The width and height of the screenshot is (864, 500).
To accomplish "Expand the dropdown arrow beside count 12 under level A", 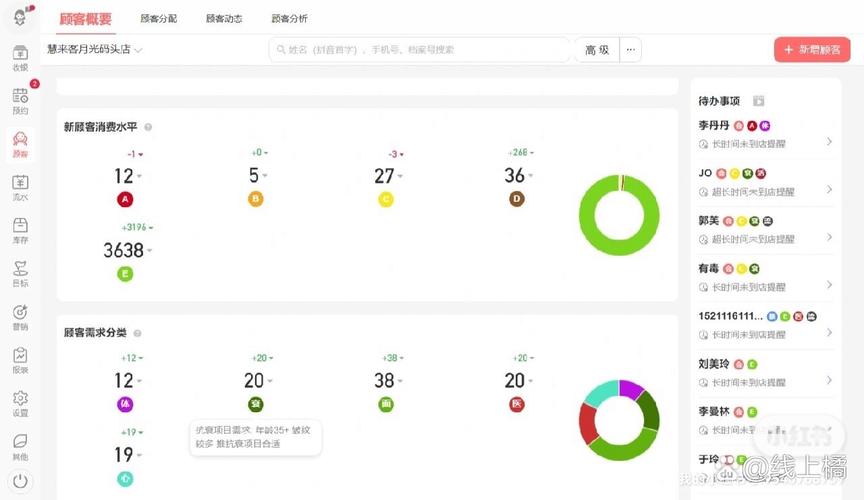I will [x=139, y=176].
